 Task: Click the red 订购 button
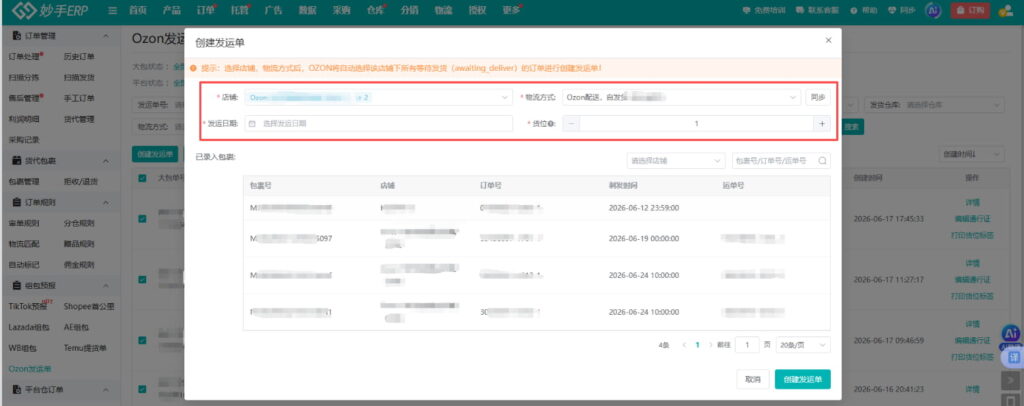pyautogui.click(x=970, y=10)
